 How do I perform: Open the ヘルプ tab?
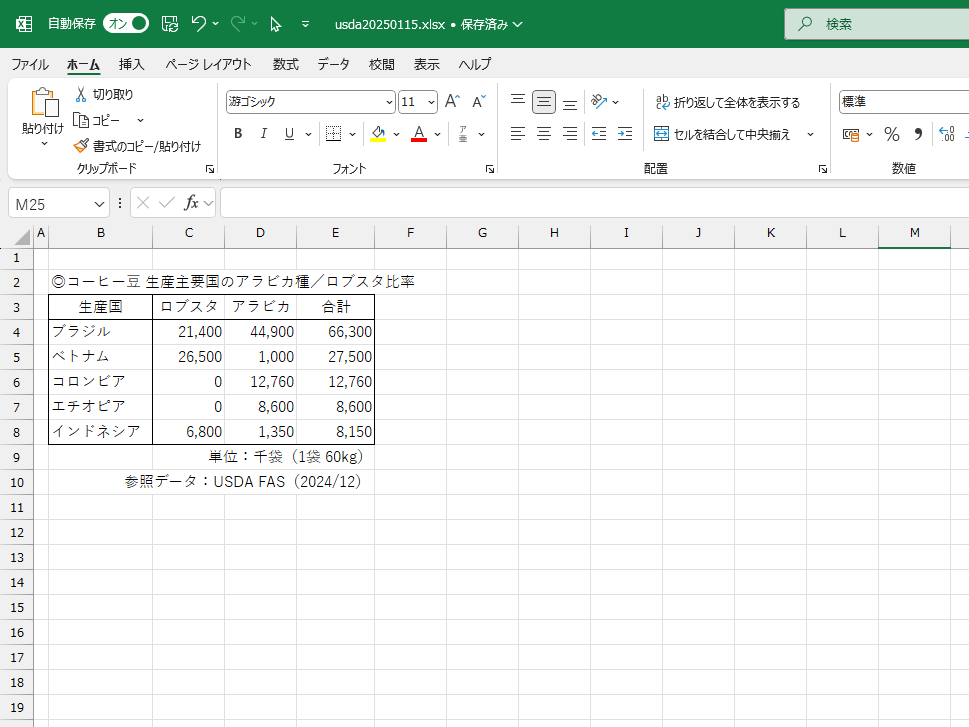click(x=475, y=64)
